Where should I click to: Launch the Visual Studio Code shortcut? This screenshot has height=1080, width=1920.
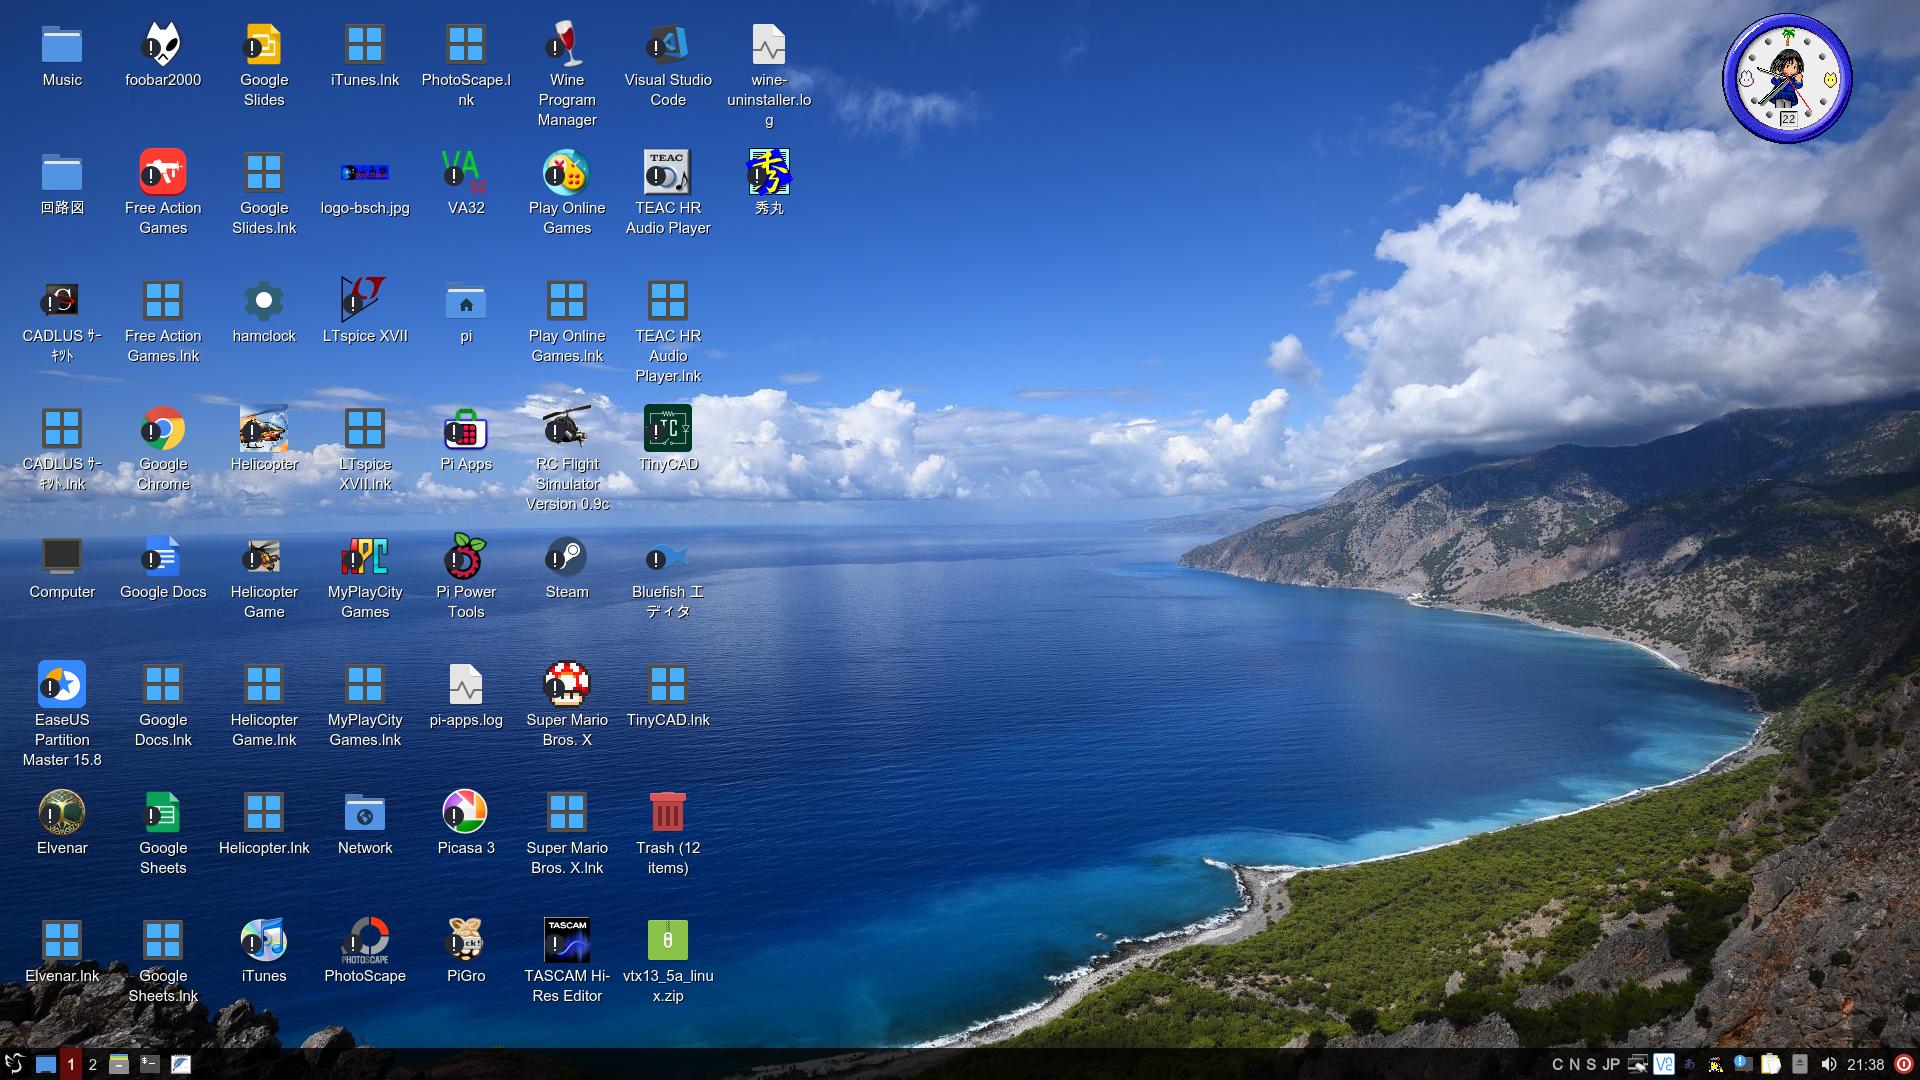[x=668, y=45]
